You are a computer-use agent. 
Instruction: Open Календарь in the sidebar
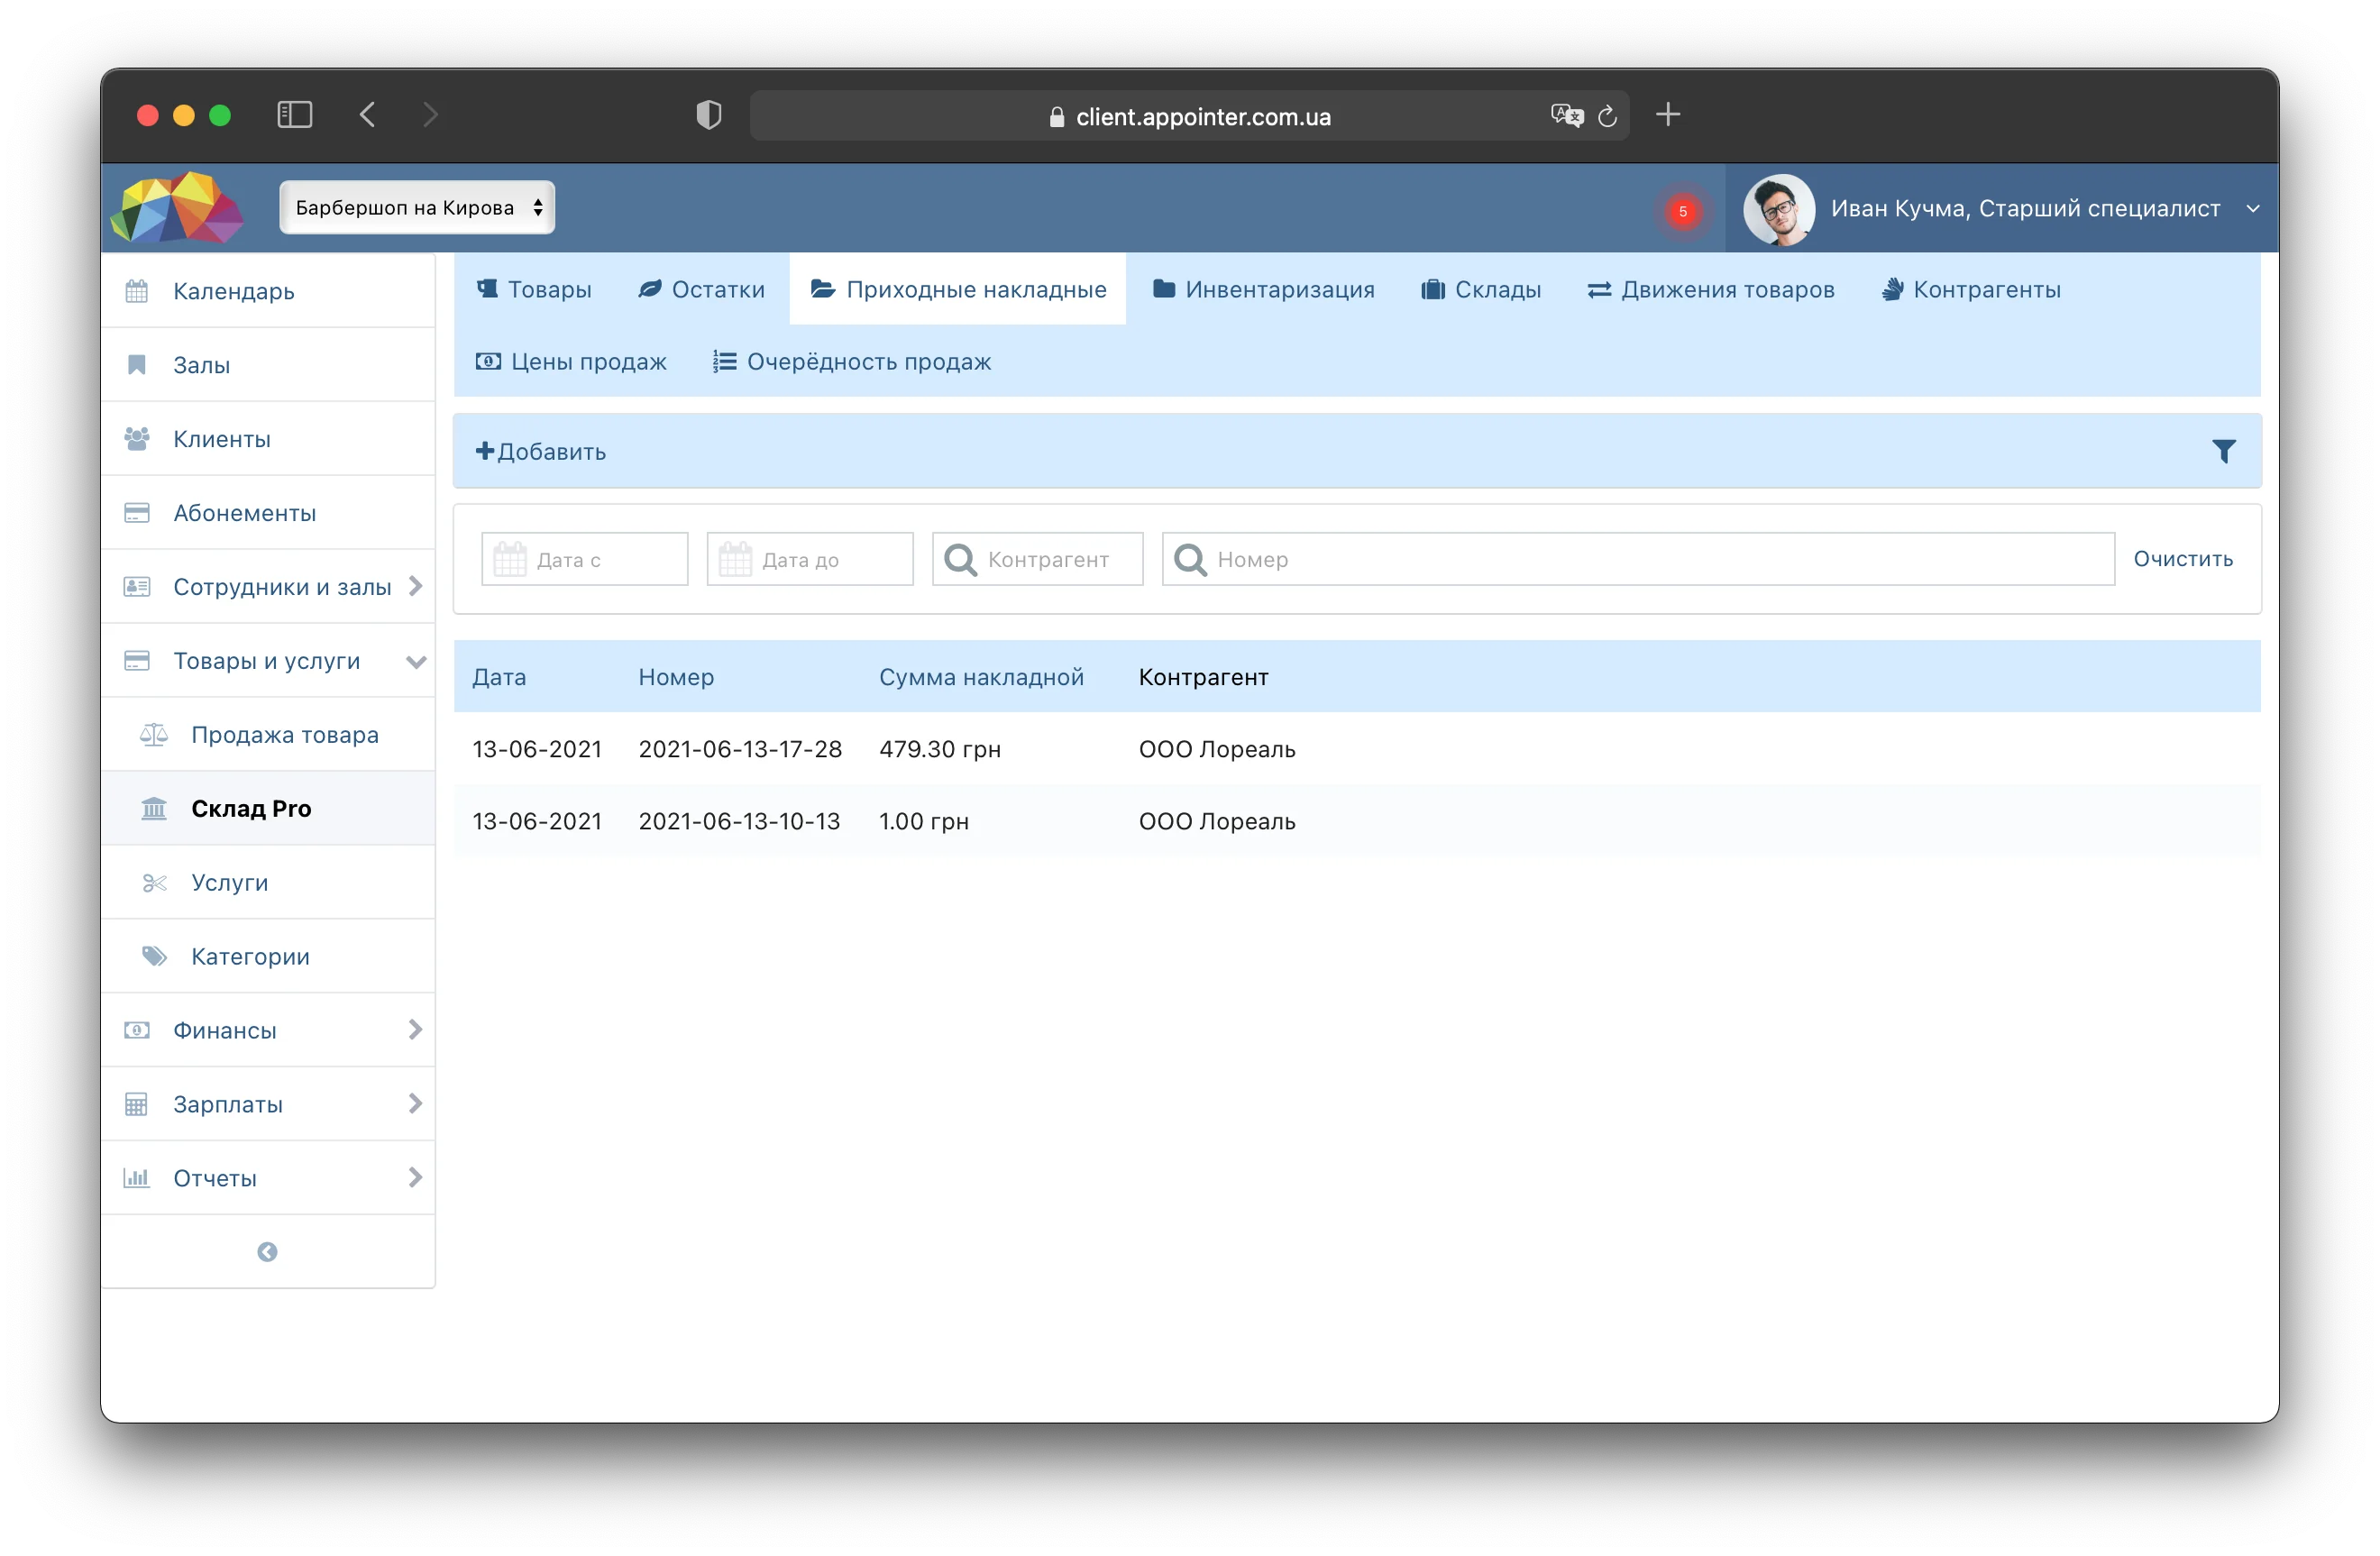[268, 291]
